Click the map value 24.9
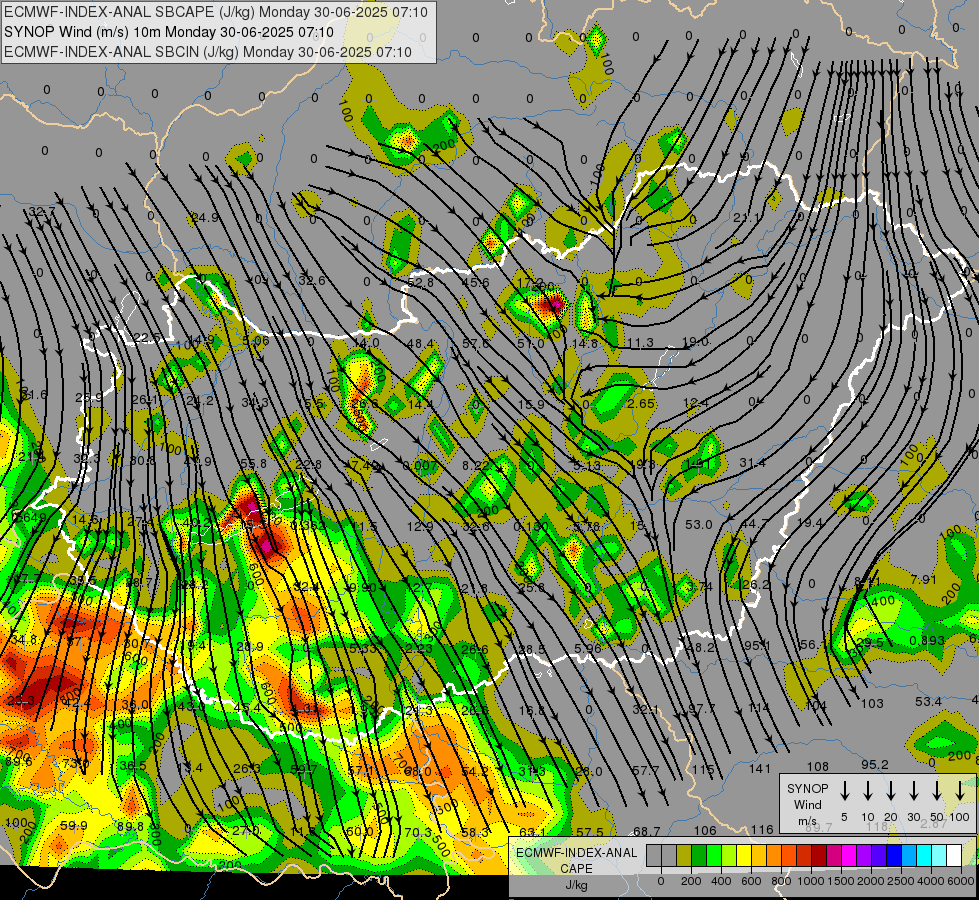979x900 pixels. [x=205, y=217]
